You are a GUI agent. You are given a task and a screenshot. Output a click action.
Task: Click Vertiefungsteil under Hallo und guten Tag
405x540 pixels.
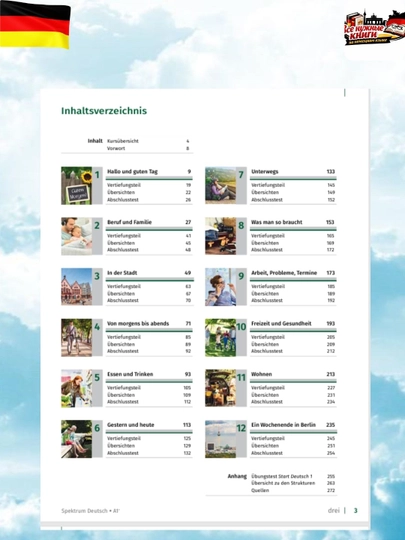(124, 185)
